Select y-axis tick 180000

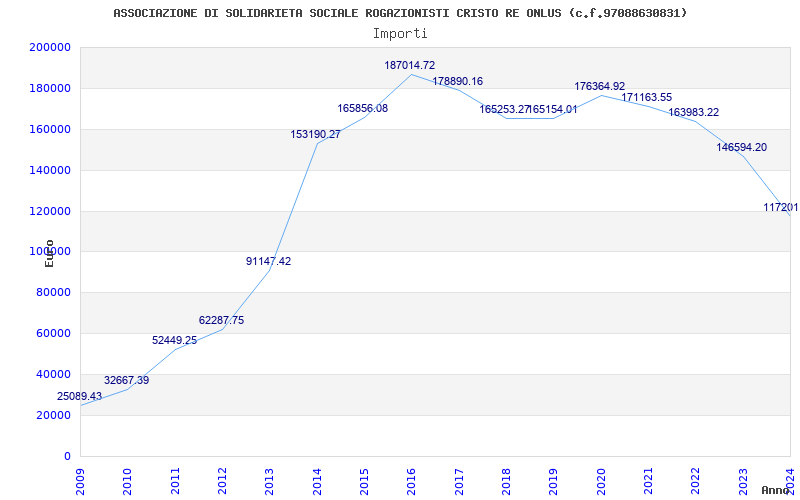50,88
